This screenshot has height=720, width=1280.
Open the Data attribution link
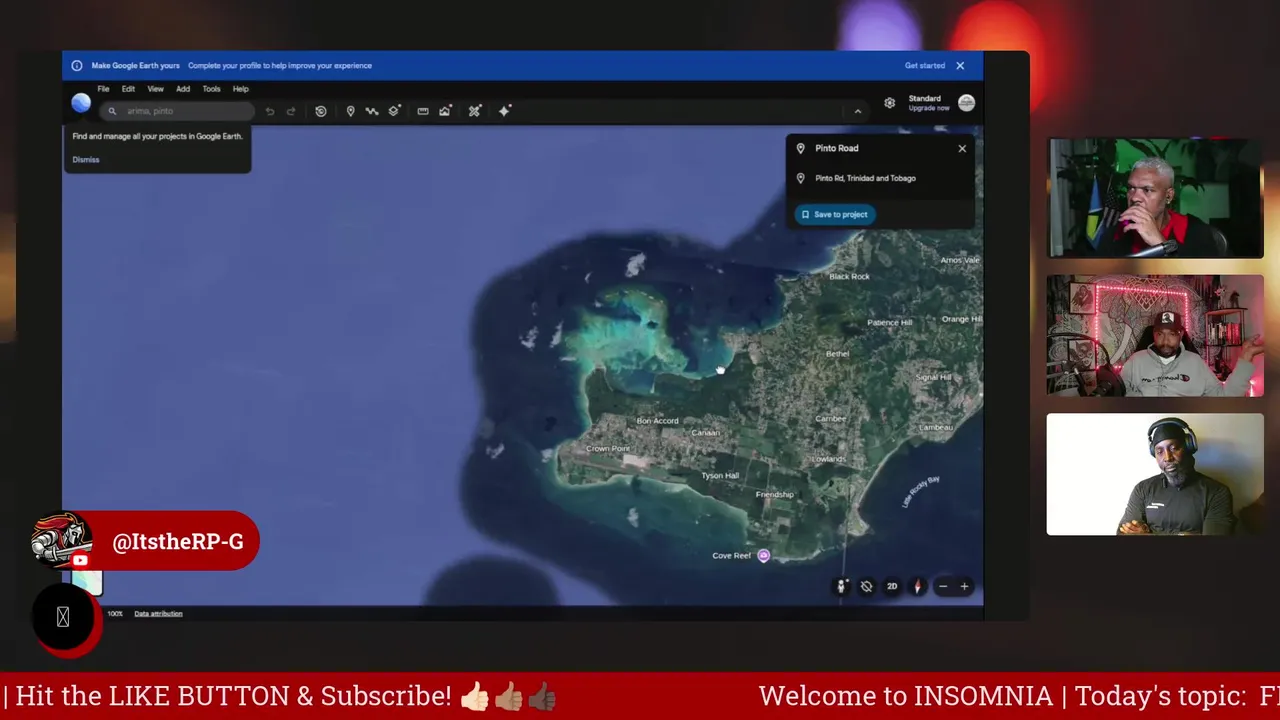pyautogui.click(x=158, y=614)
